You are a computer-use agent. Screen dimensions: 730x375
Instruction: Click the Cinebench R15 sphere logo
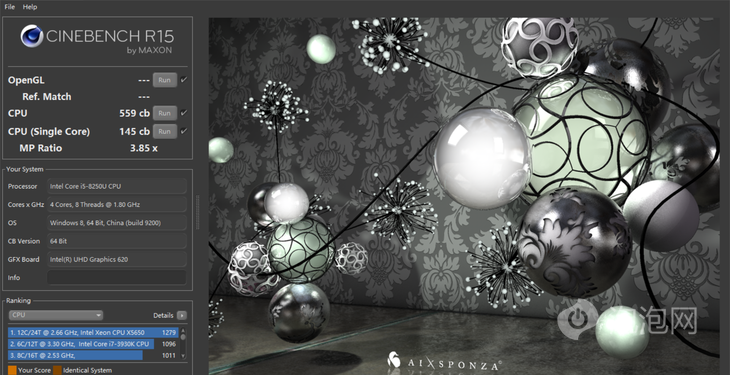[x=32, y=36]
